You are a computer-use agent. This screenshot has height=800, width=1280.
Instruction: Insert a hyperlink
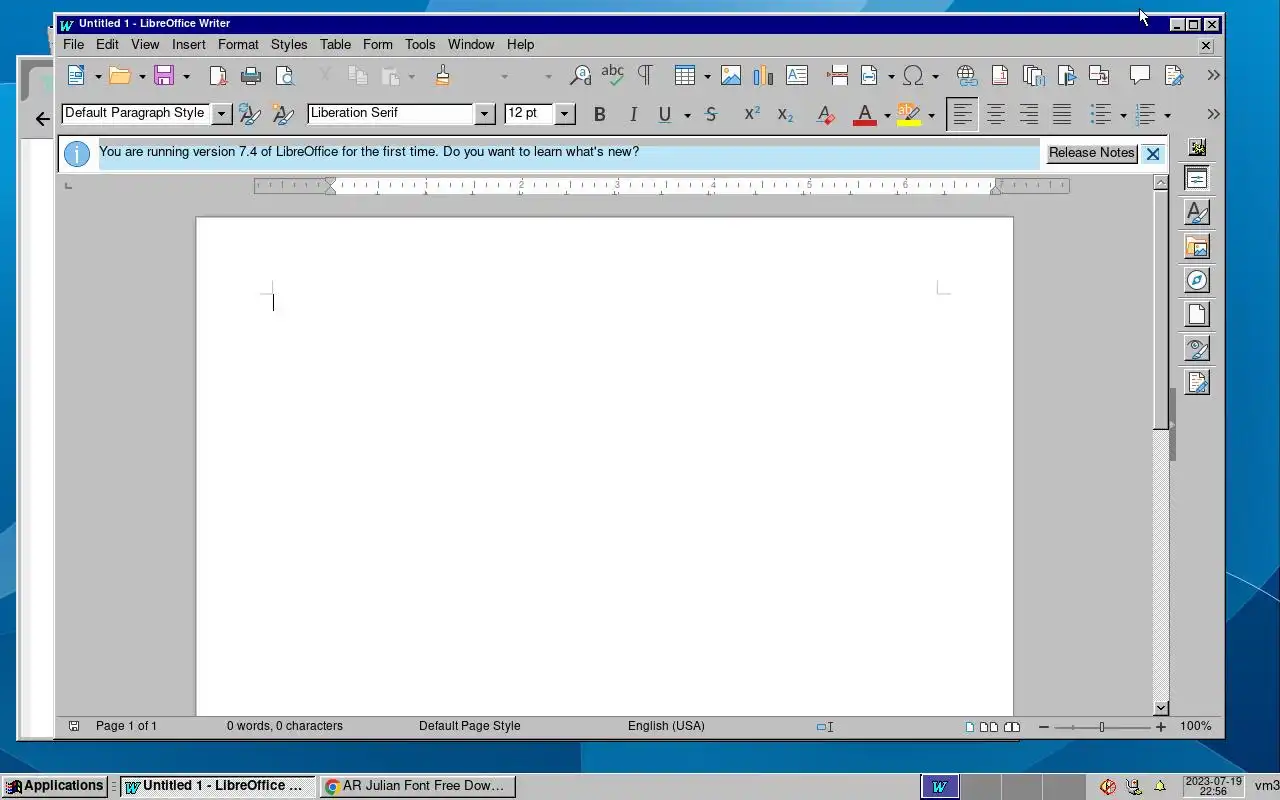966,75
